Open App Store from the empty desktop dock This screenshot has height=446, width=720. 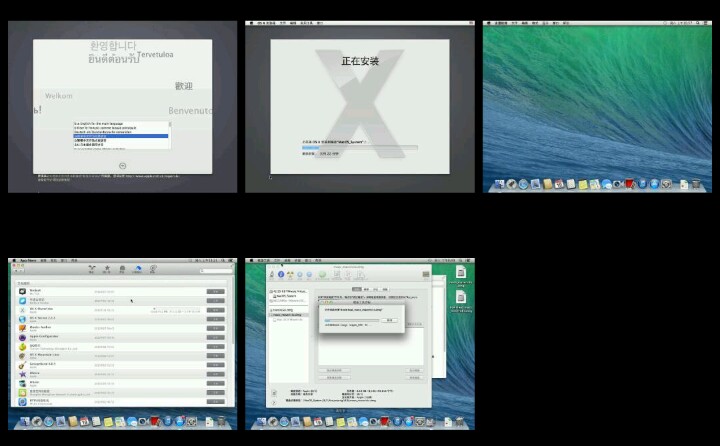[654, 184]
